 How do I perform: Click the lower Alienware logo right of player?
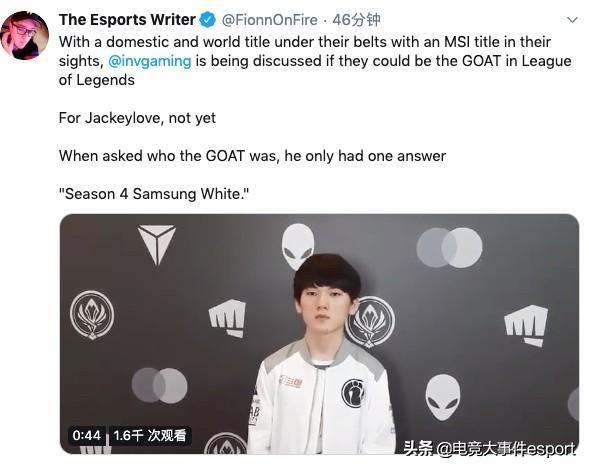click(443, 397)
